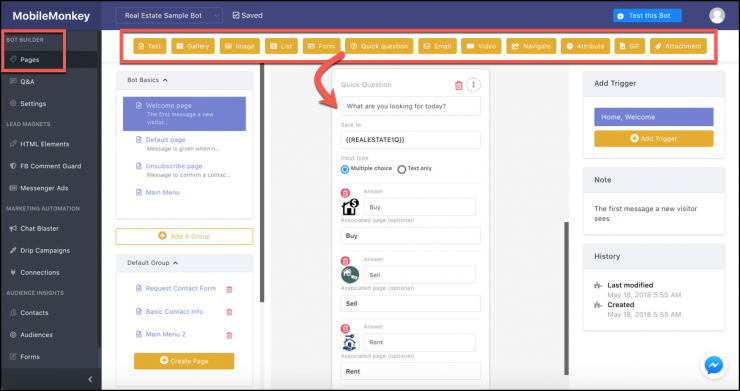The image size is (740, 391).
Task: Select Main Menu page
Action: coord(163,192)
